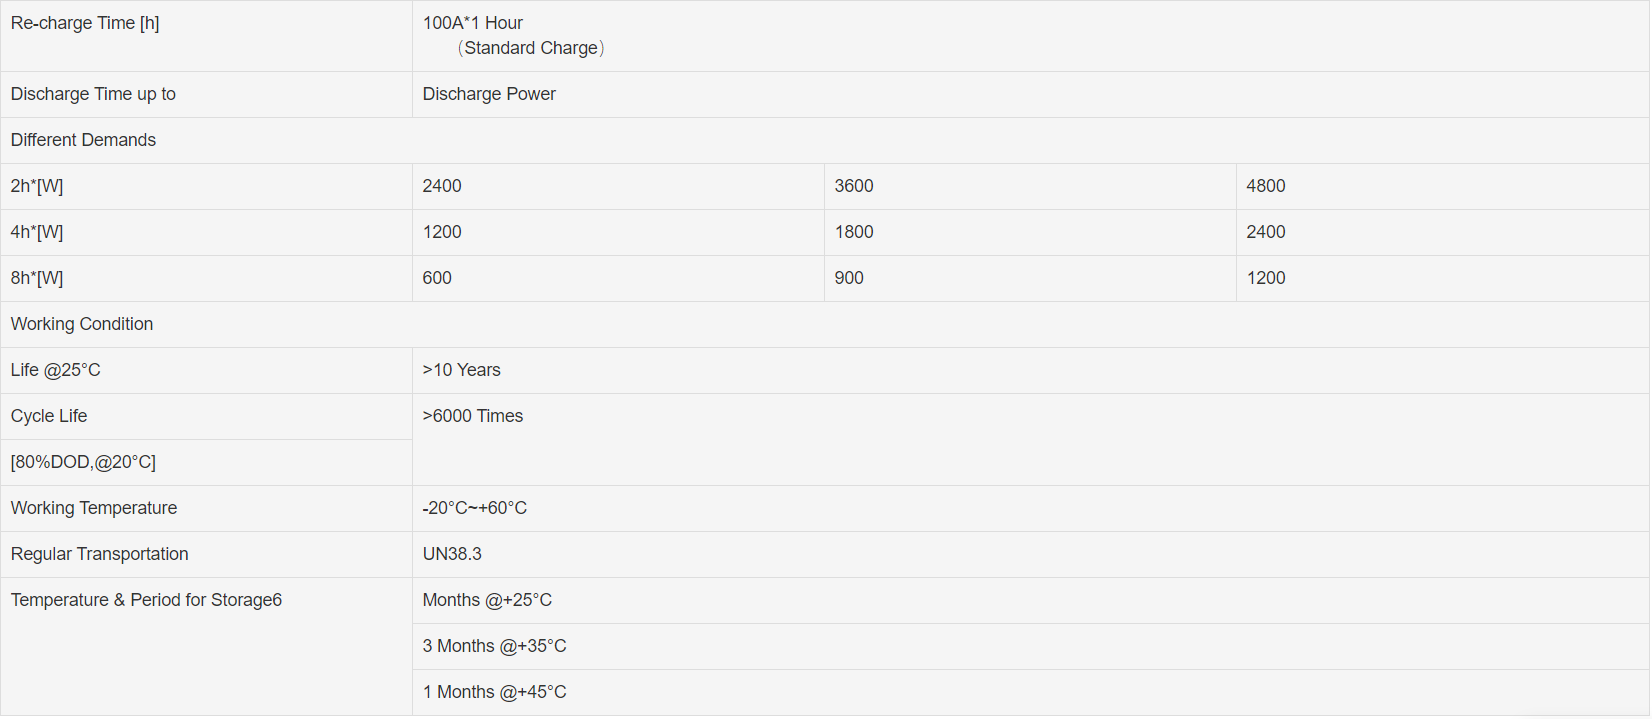Click the Different Demands section heading

83,140
